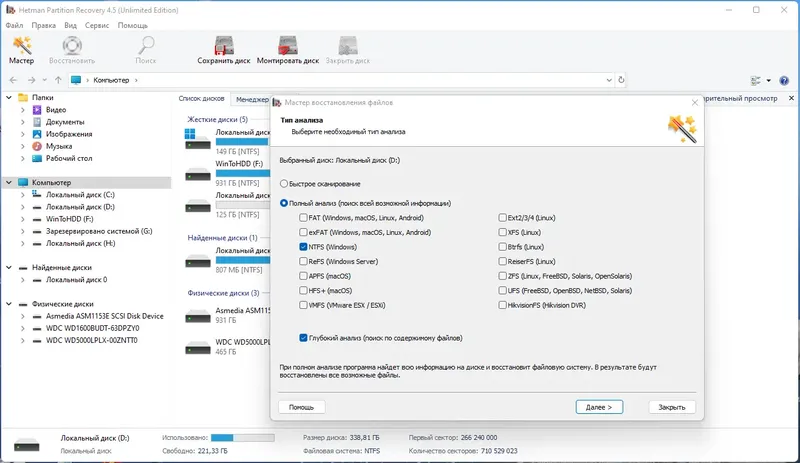This screenshot has width=800, height=463.
Task: Open the Сервис menu
Action: (97, 25)
